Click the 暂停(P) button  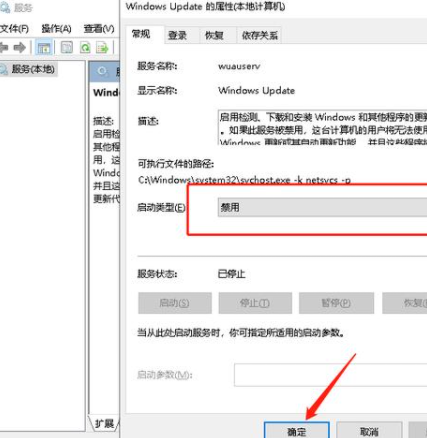coord(336,303)
